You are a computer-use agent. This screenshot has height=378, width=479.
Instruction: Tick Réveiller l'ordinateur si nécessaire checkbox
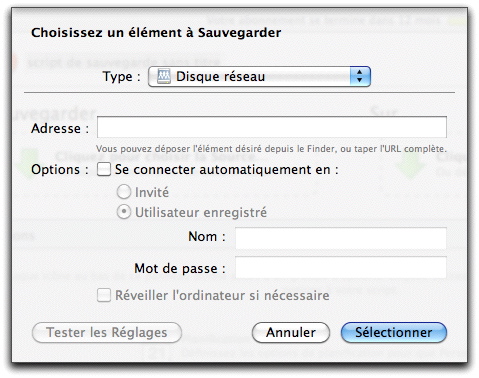click(x=104, y=295)
